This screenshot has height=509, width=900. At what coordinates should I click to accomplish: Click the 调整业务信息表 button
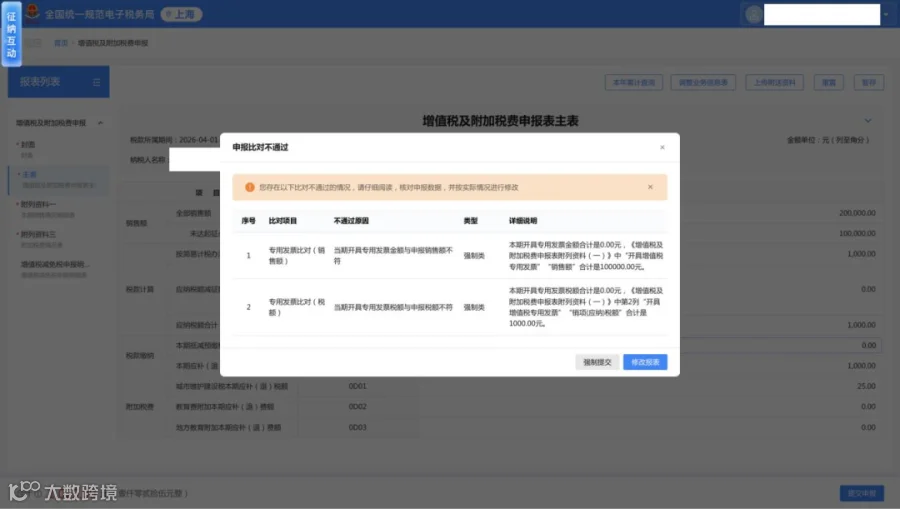(703, 83)
